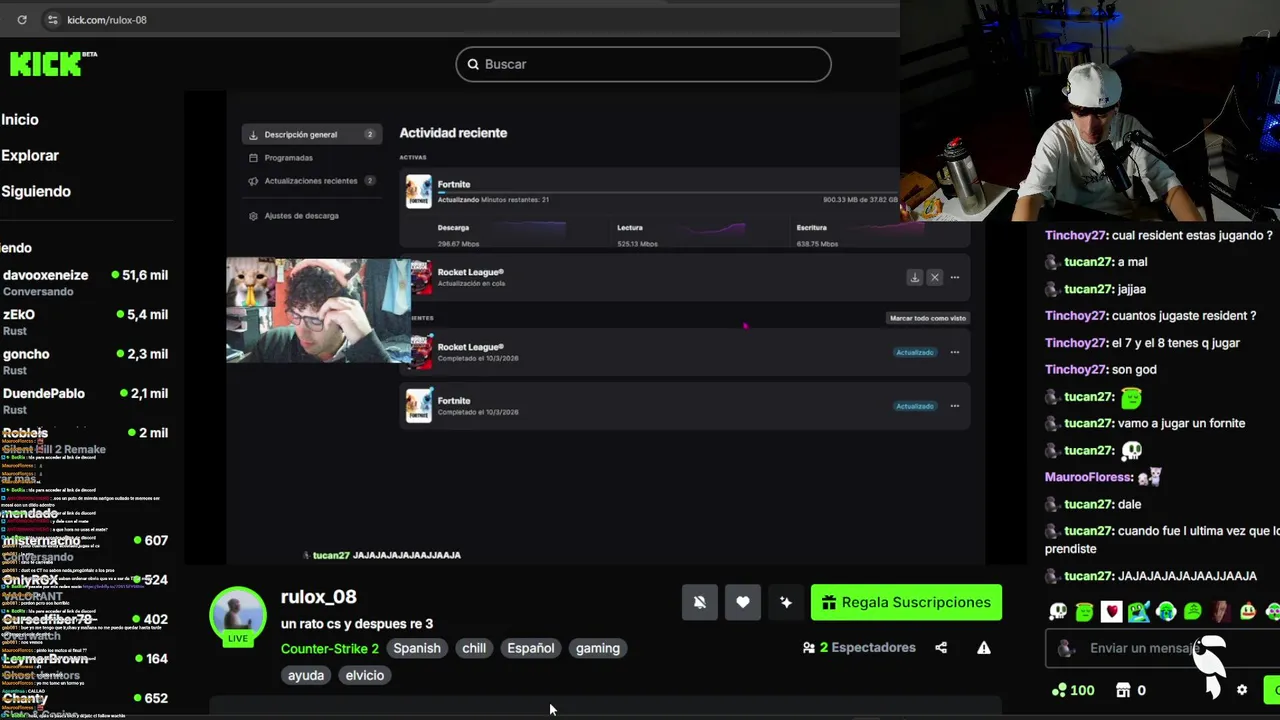Focus the Buscar search field

[x=643, y=64]
